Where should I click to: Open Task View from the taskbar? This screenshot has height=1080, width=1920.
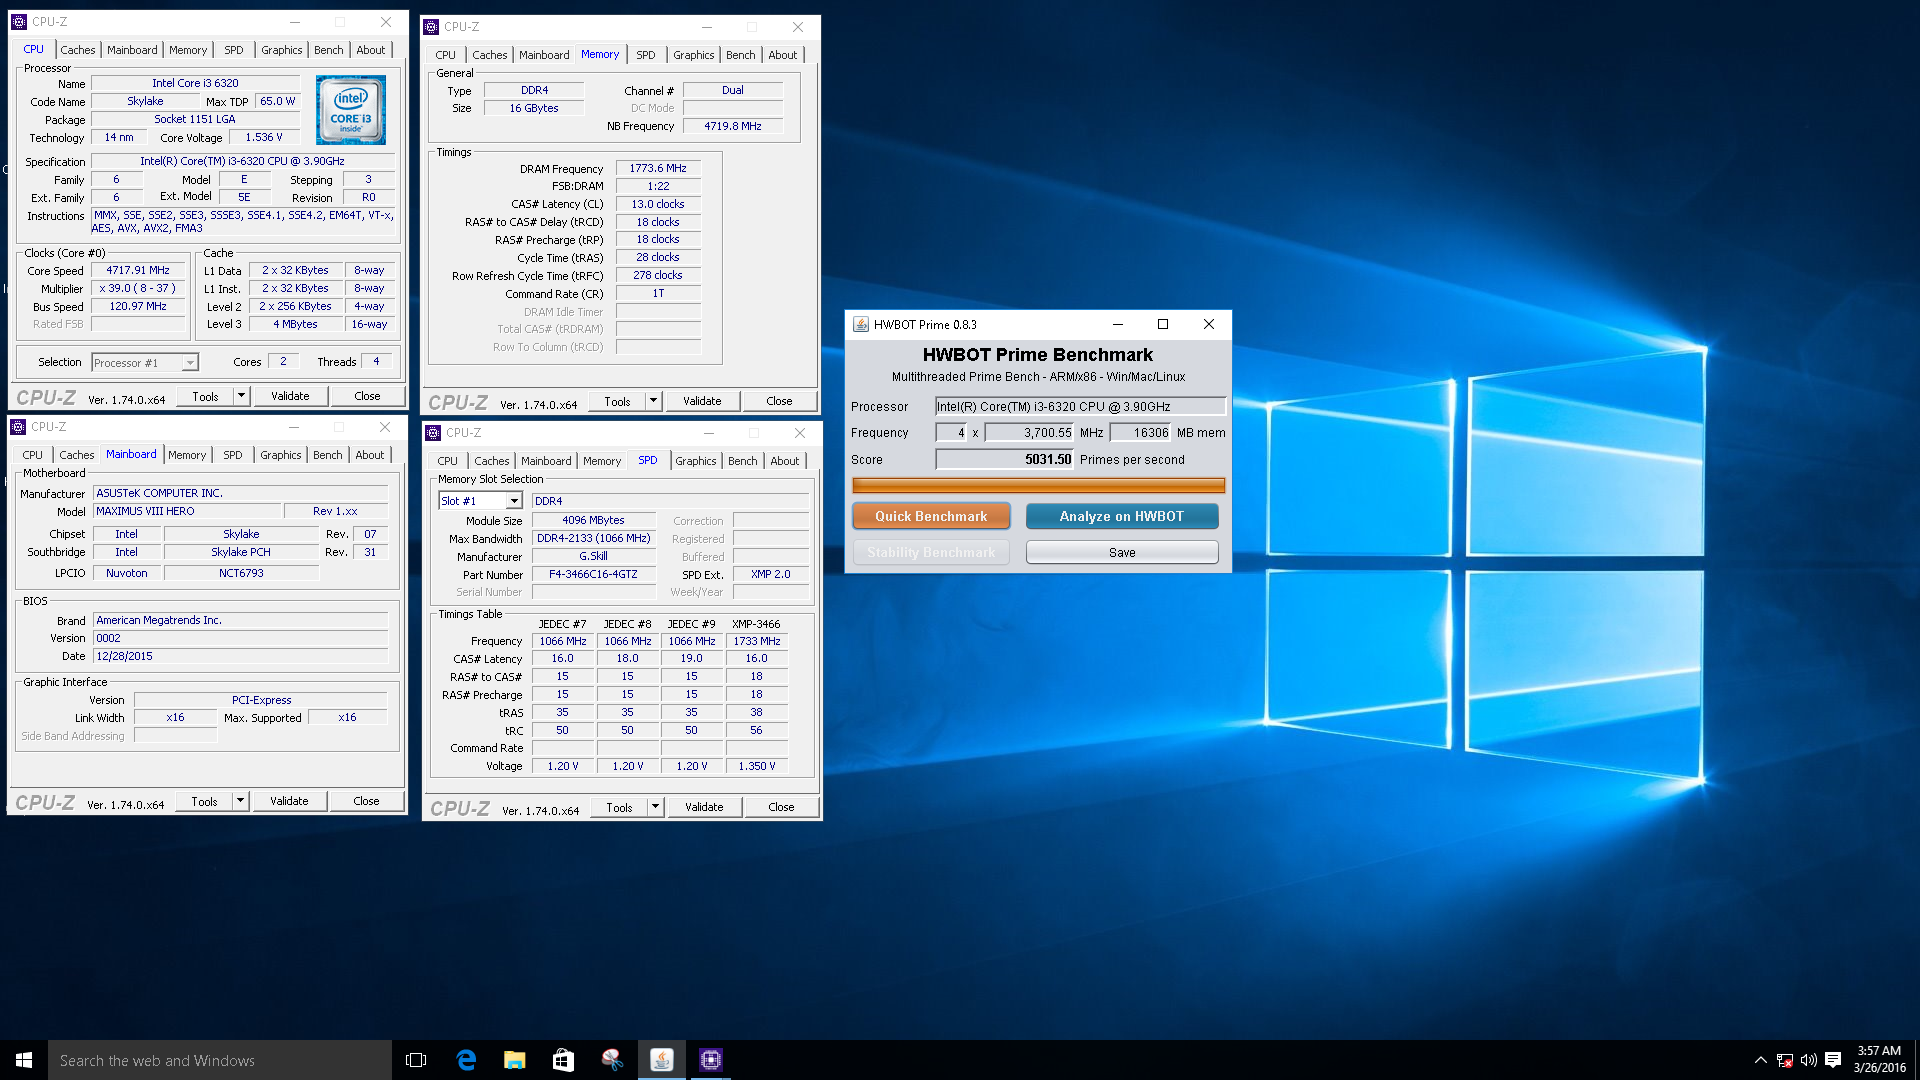point(416,1060)
